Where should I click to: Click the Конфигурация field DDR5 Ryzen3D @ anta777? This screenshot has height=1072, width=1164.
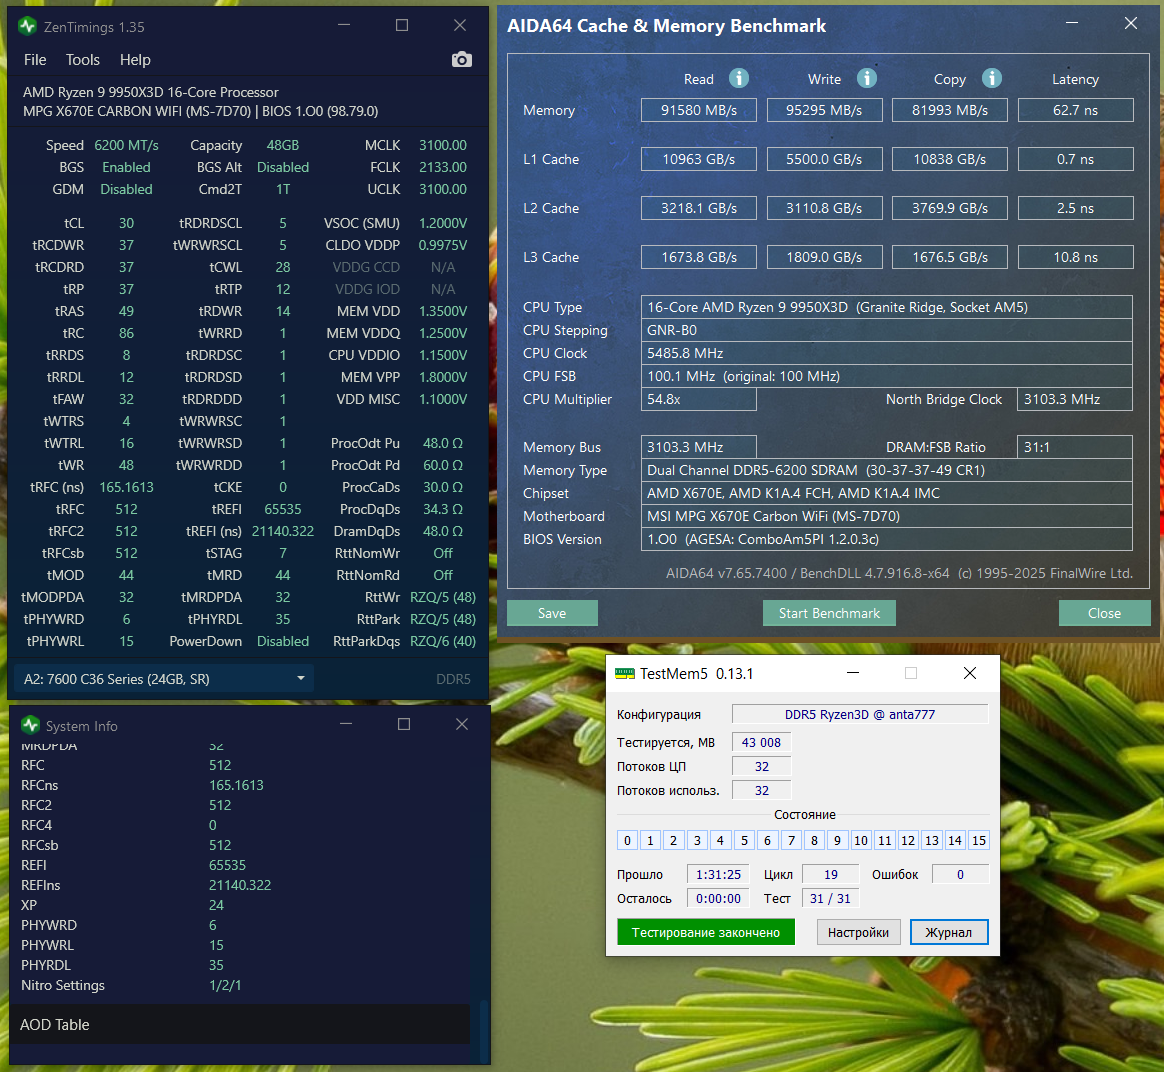(860, 714)
